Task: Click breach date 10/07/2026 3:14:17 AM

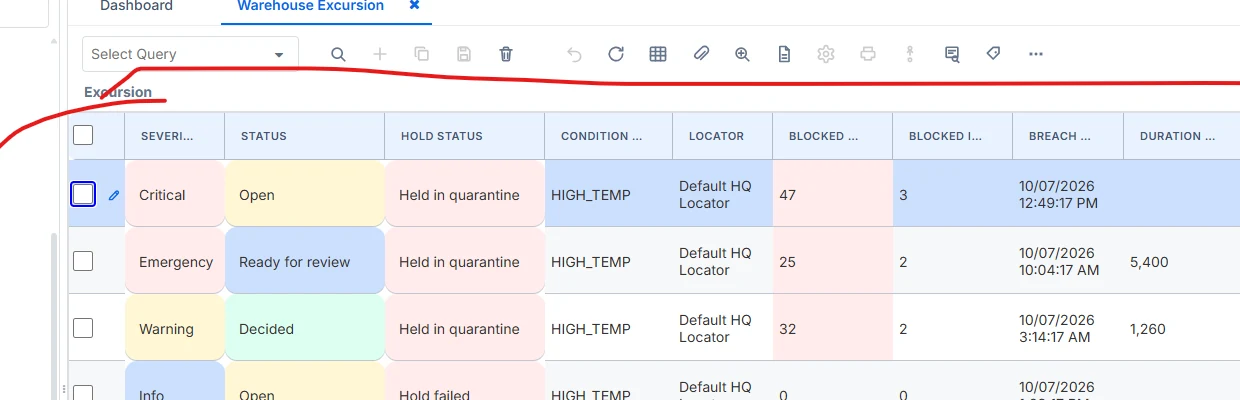Action: [x=1058, y=329]
